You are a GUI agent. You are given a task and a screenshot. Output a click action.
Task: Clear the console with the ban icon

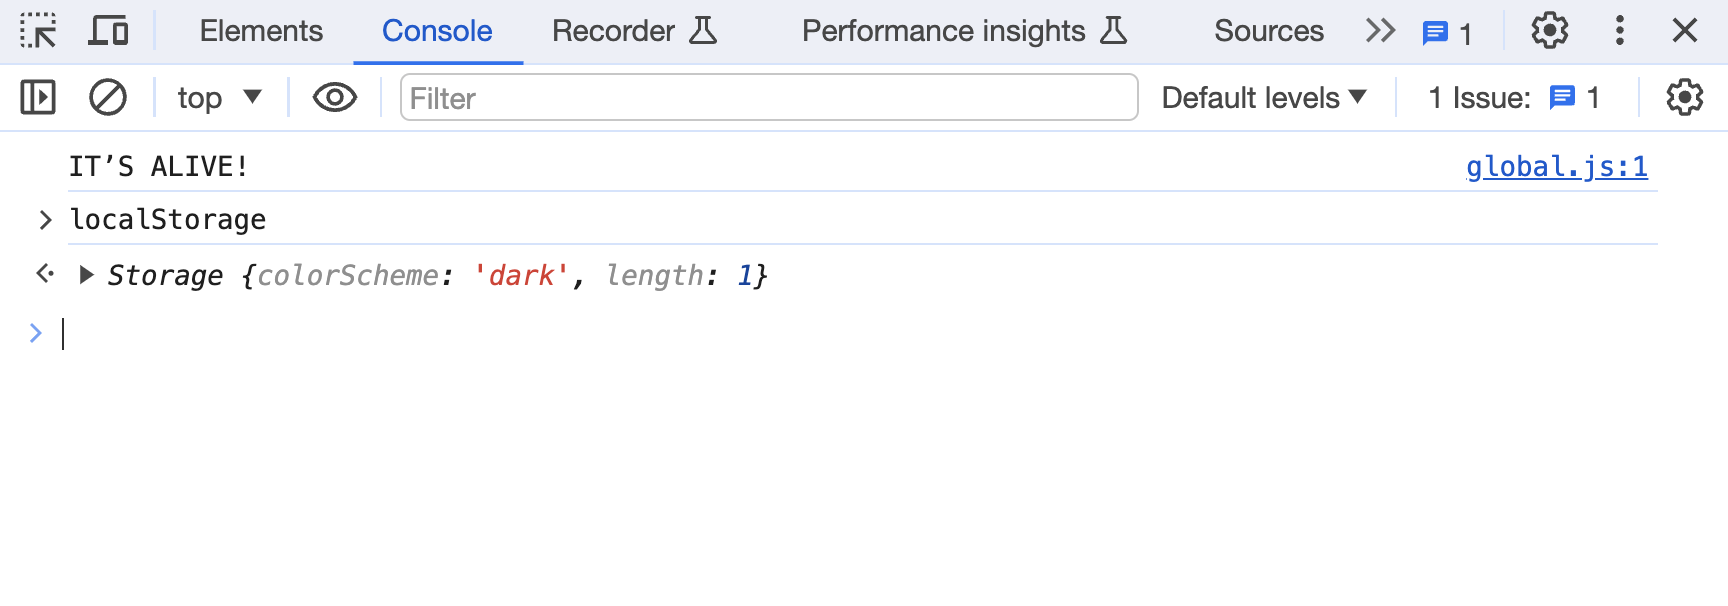coord(108,98)
